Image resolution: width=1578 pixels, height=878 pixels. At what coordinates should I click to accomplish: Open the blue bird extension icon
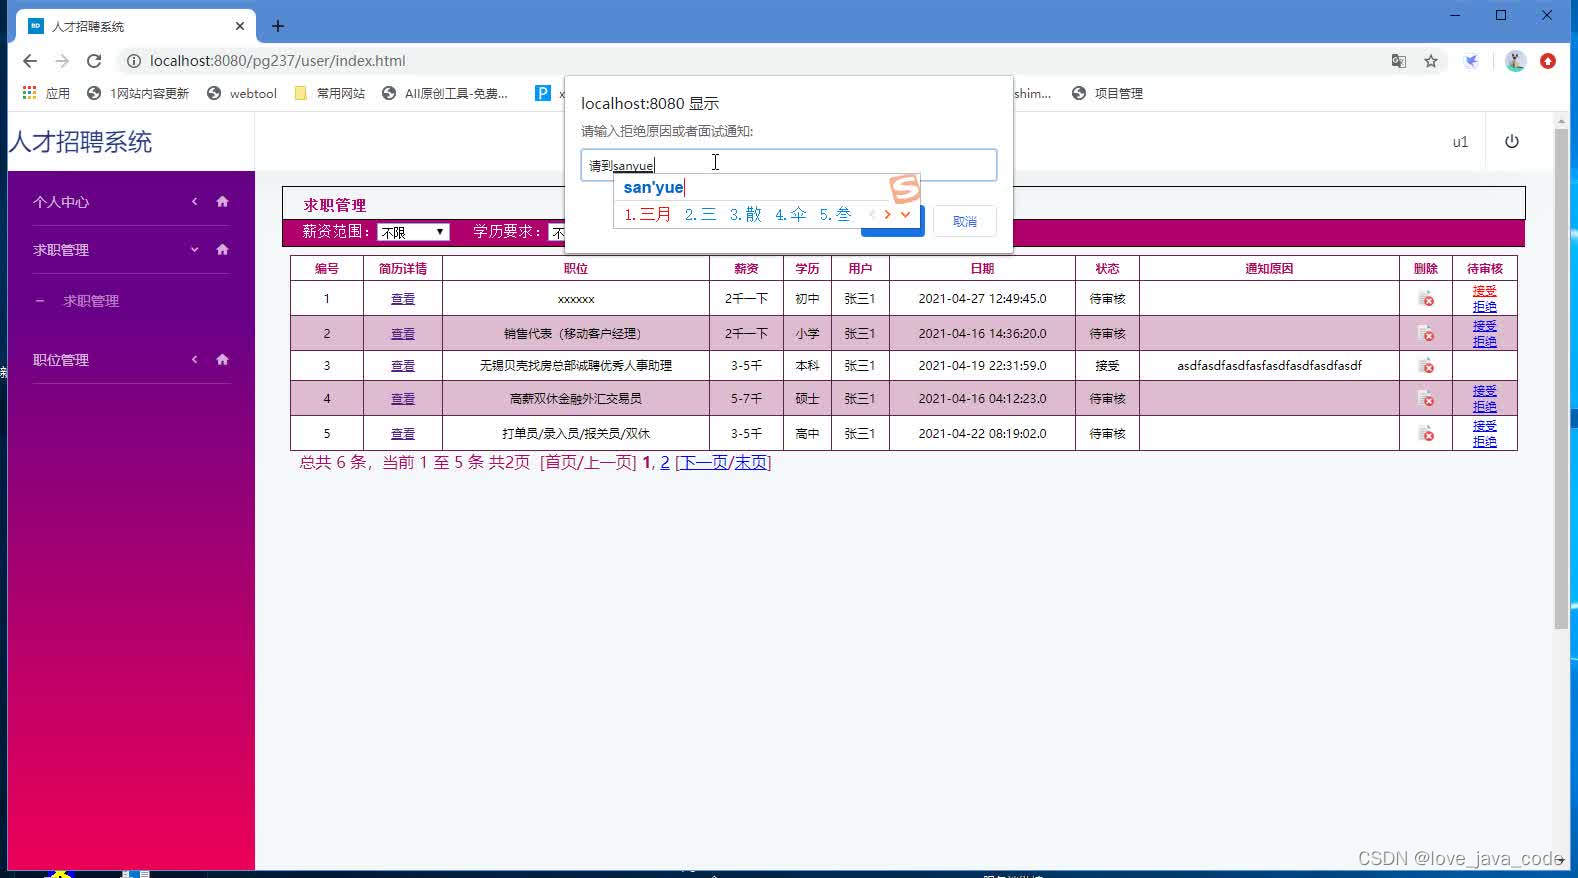1471,61
